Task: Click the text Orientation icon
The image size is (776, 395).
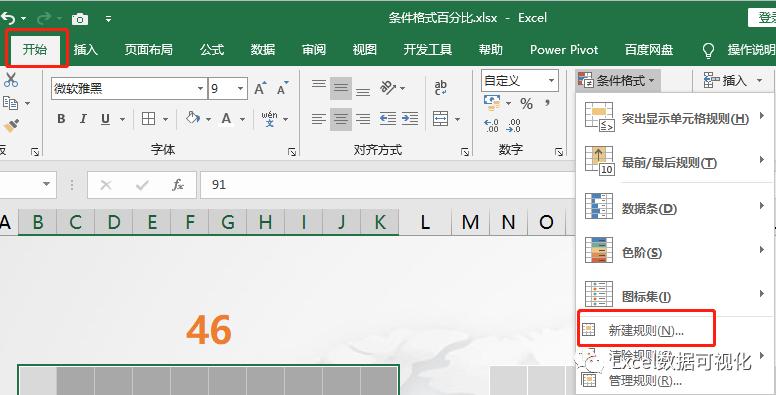Action: [388, 88]
